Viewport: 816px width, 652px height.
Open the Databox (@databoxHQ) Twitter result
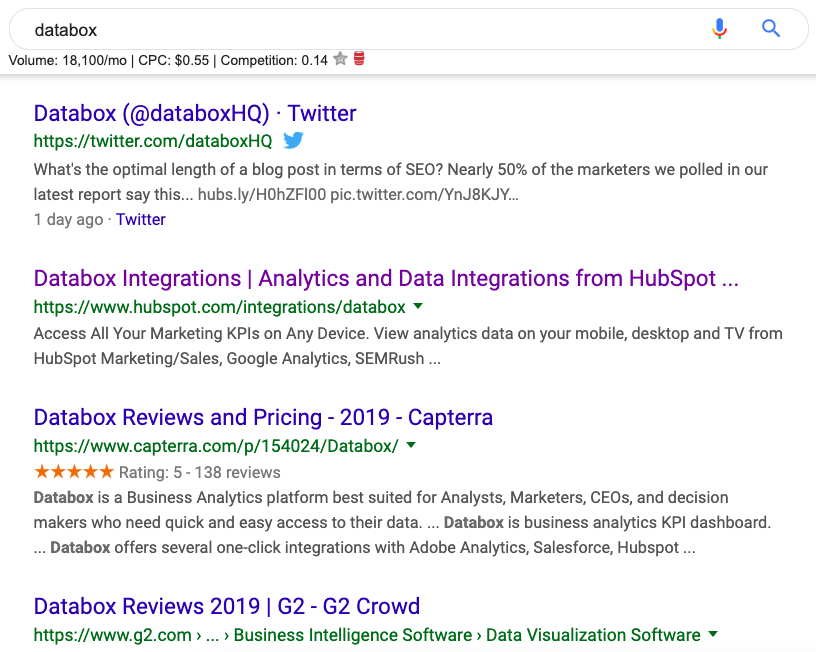(x=195, y=113)
